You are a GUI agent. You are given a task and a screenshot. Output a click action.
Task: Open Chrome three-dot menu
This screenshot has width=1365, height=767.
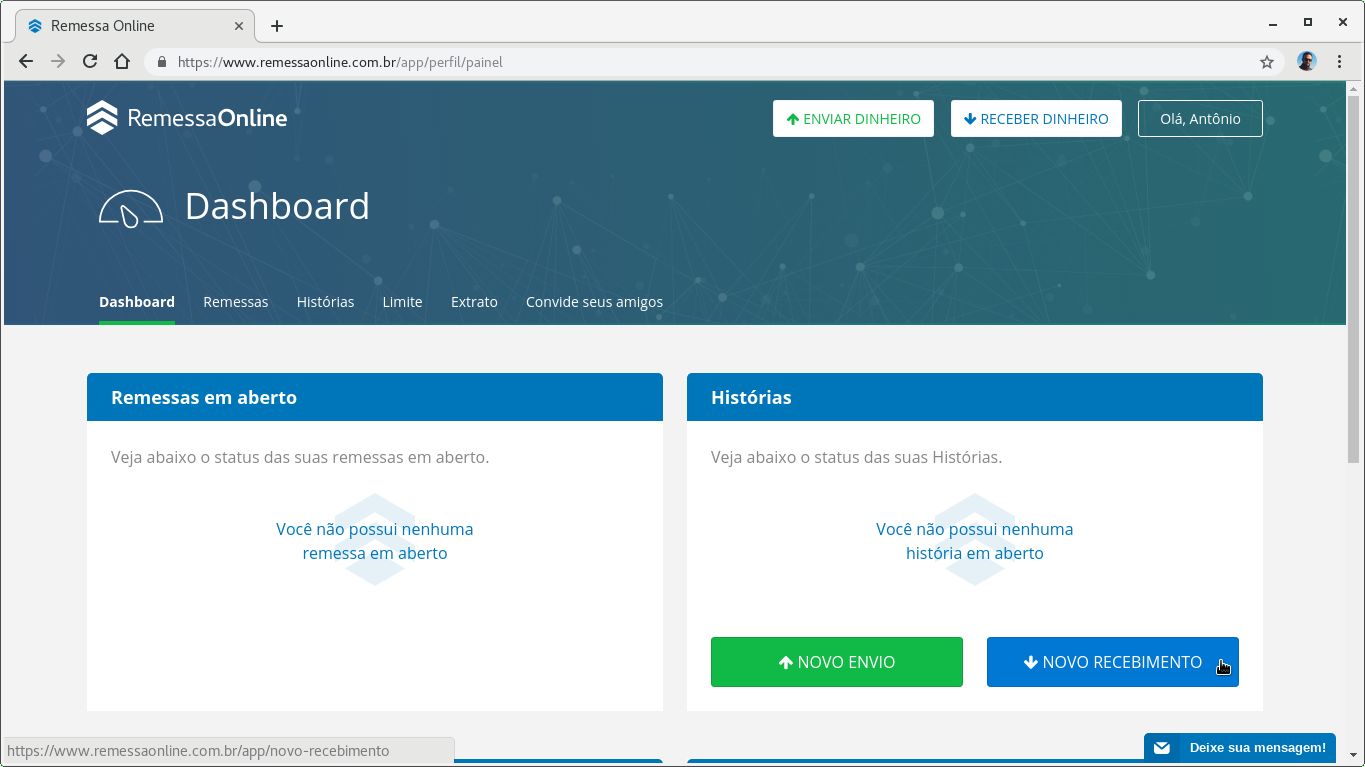click(x=1339, y=62)
